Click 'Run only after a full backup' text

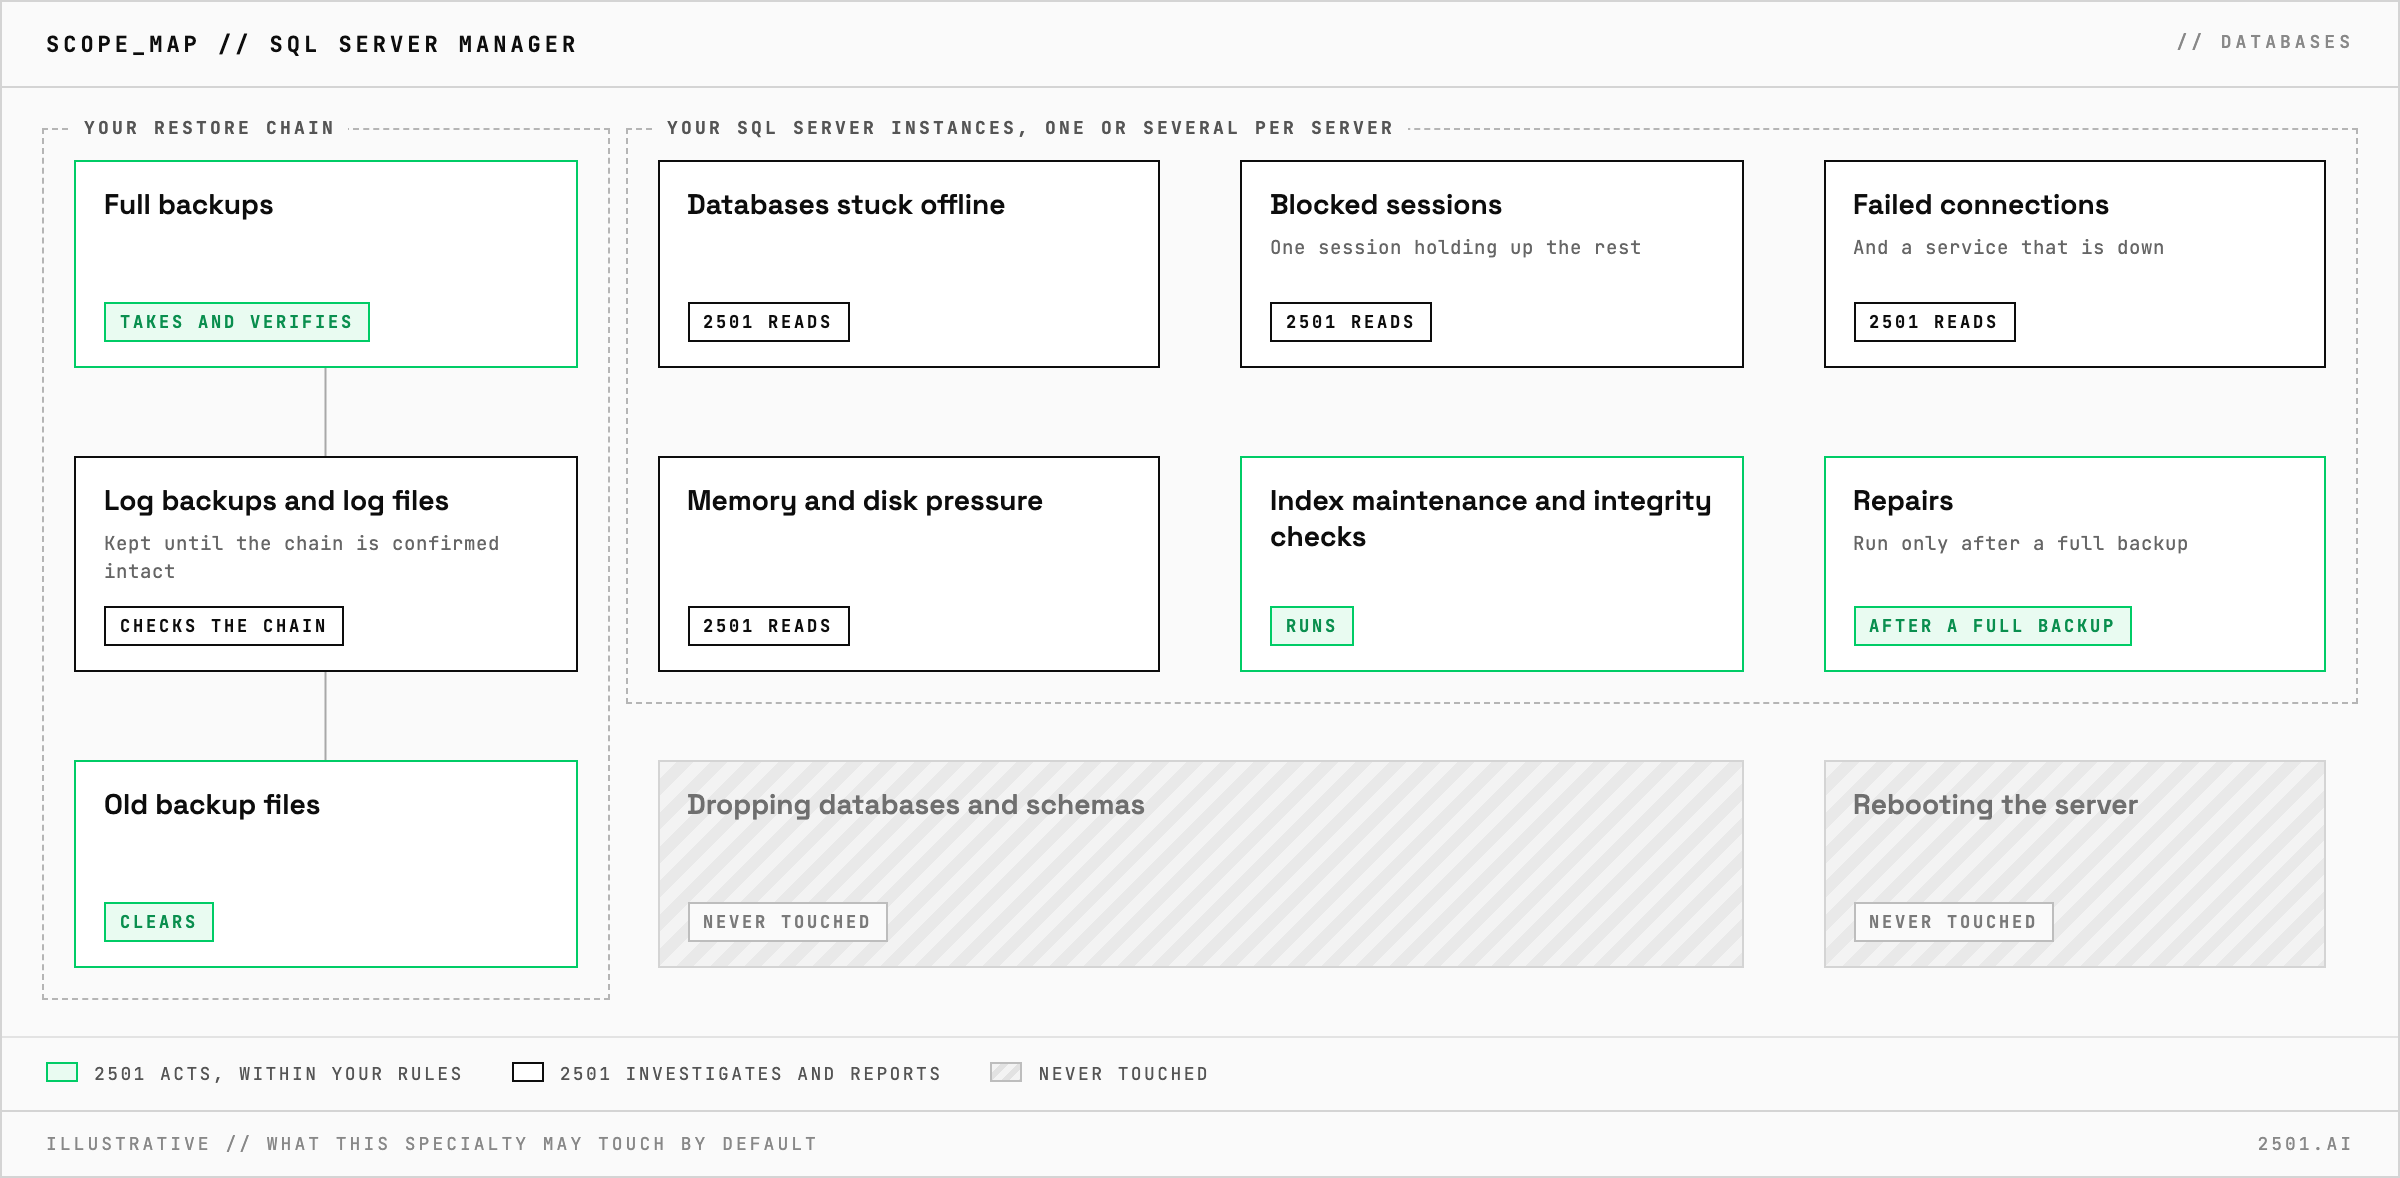2021,543
